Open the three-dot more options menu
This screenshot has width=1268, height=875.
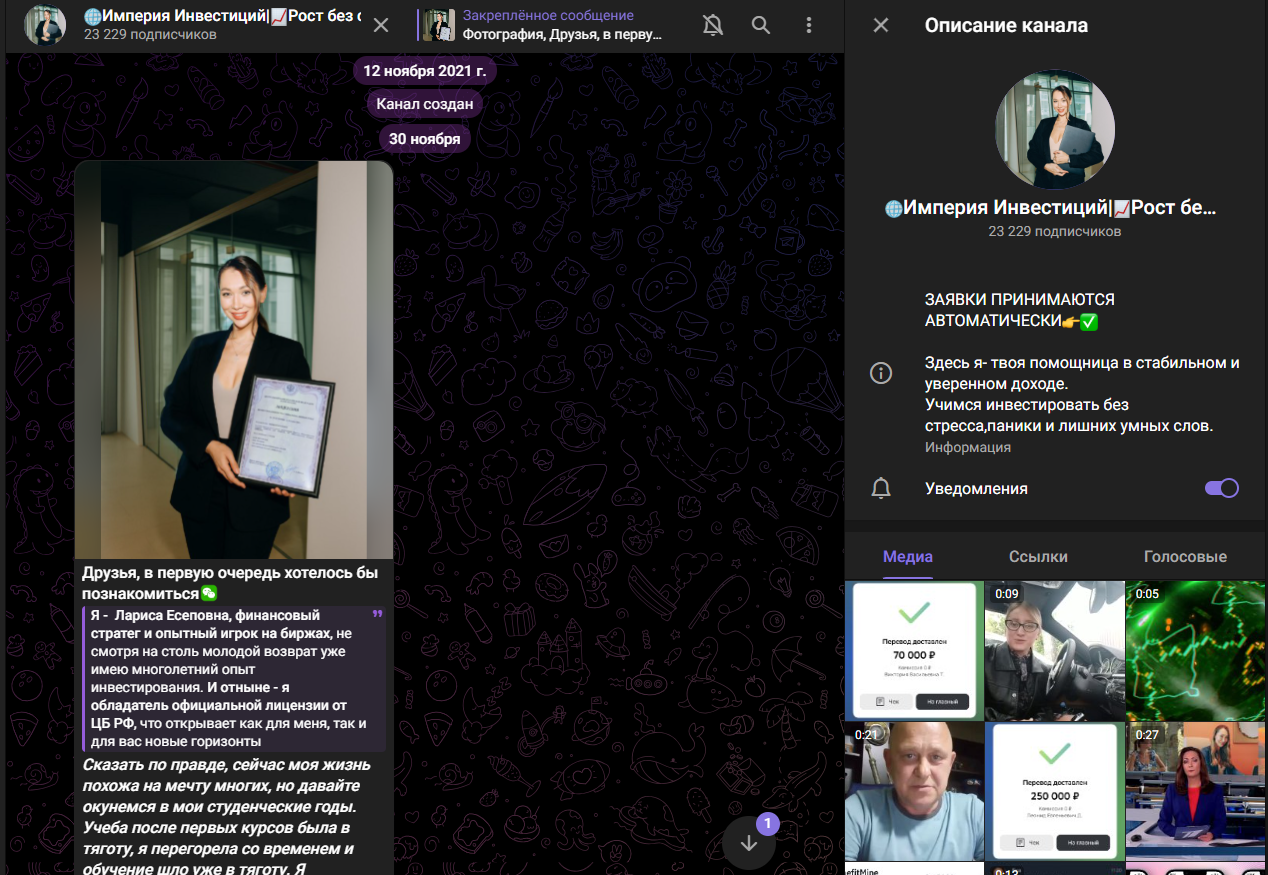point(809,26)
